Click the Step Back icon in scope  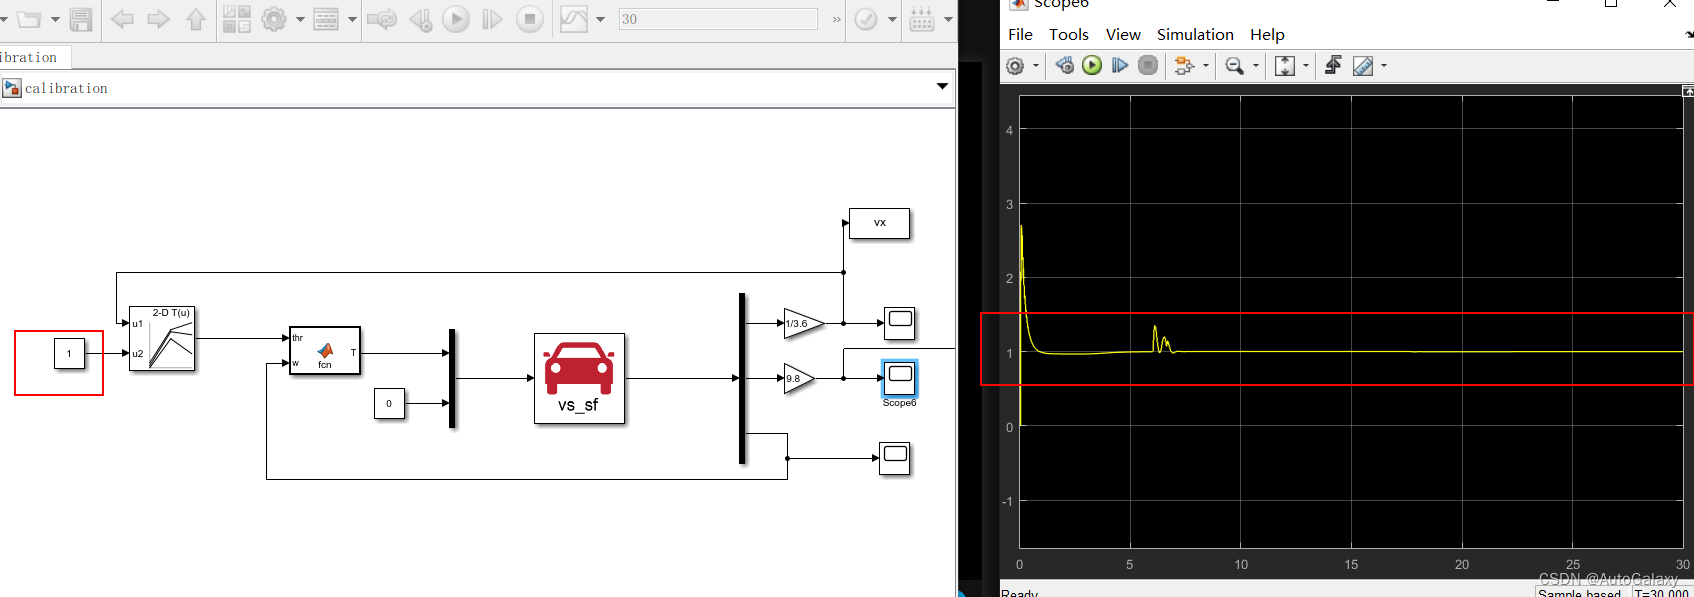coord(1065,66)
